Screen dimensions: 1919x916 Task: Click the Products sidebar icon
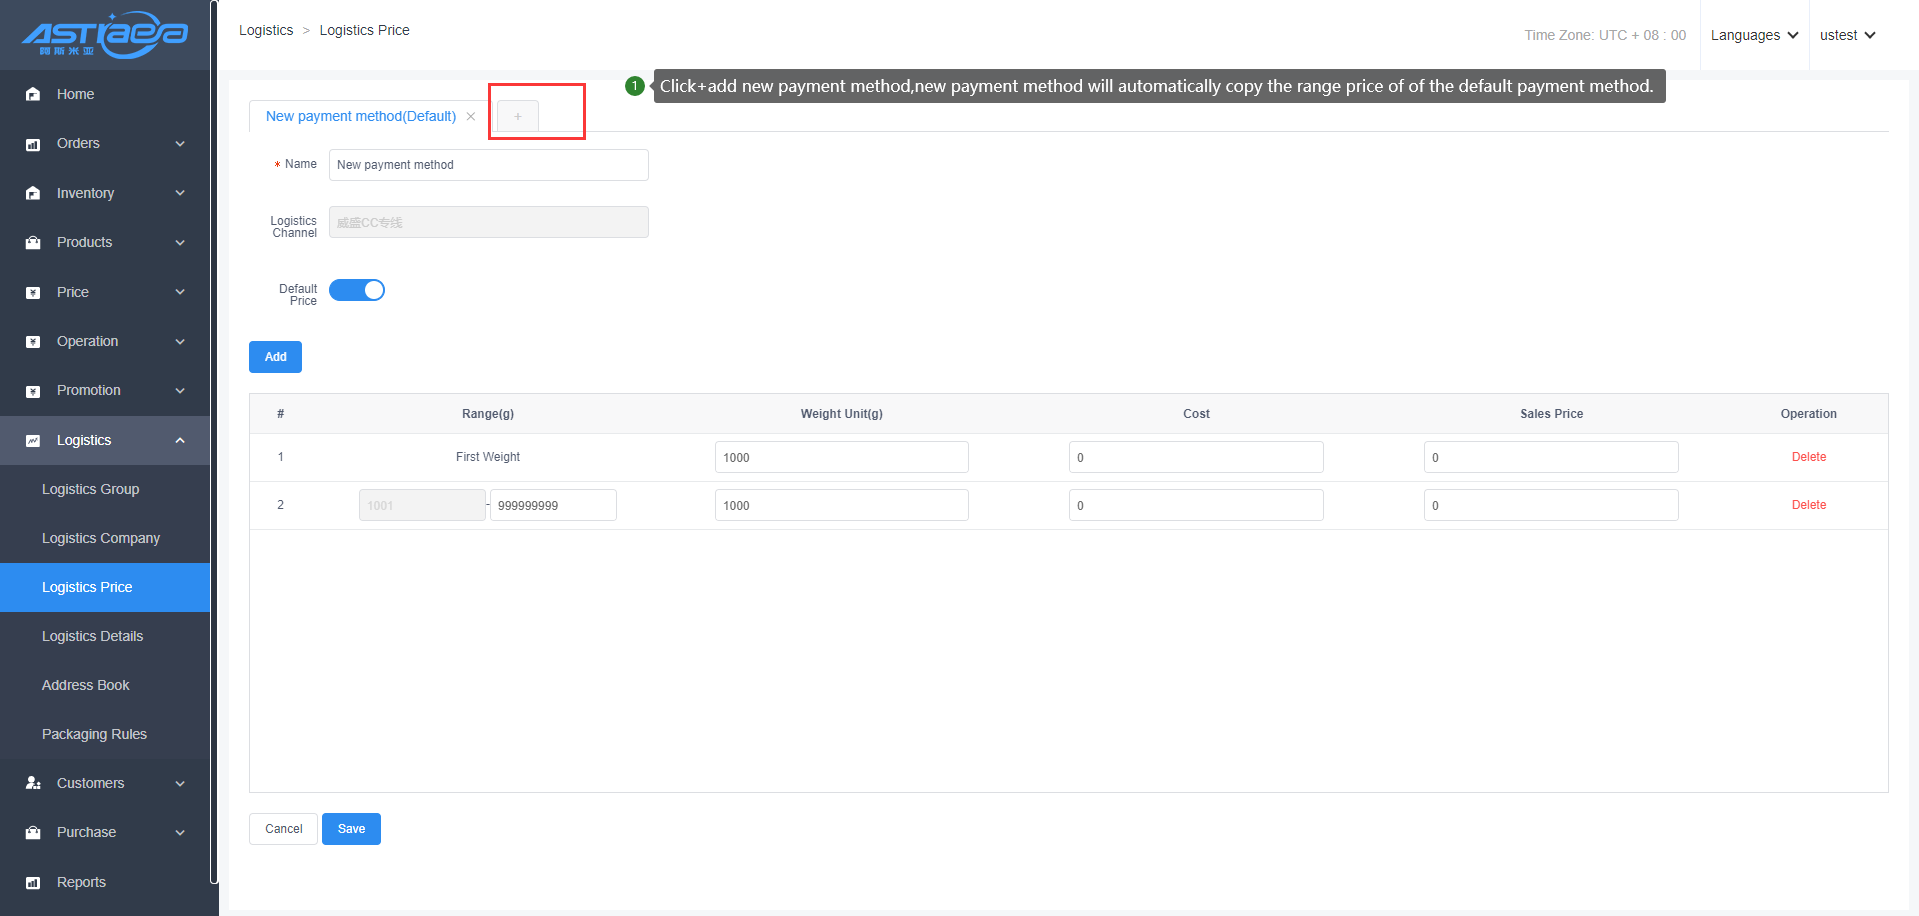pos(33,243)
